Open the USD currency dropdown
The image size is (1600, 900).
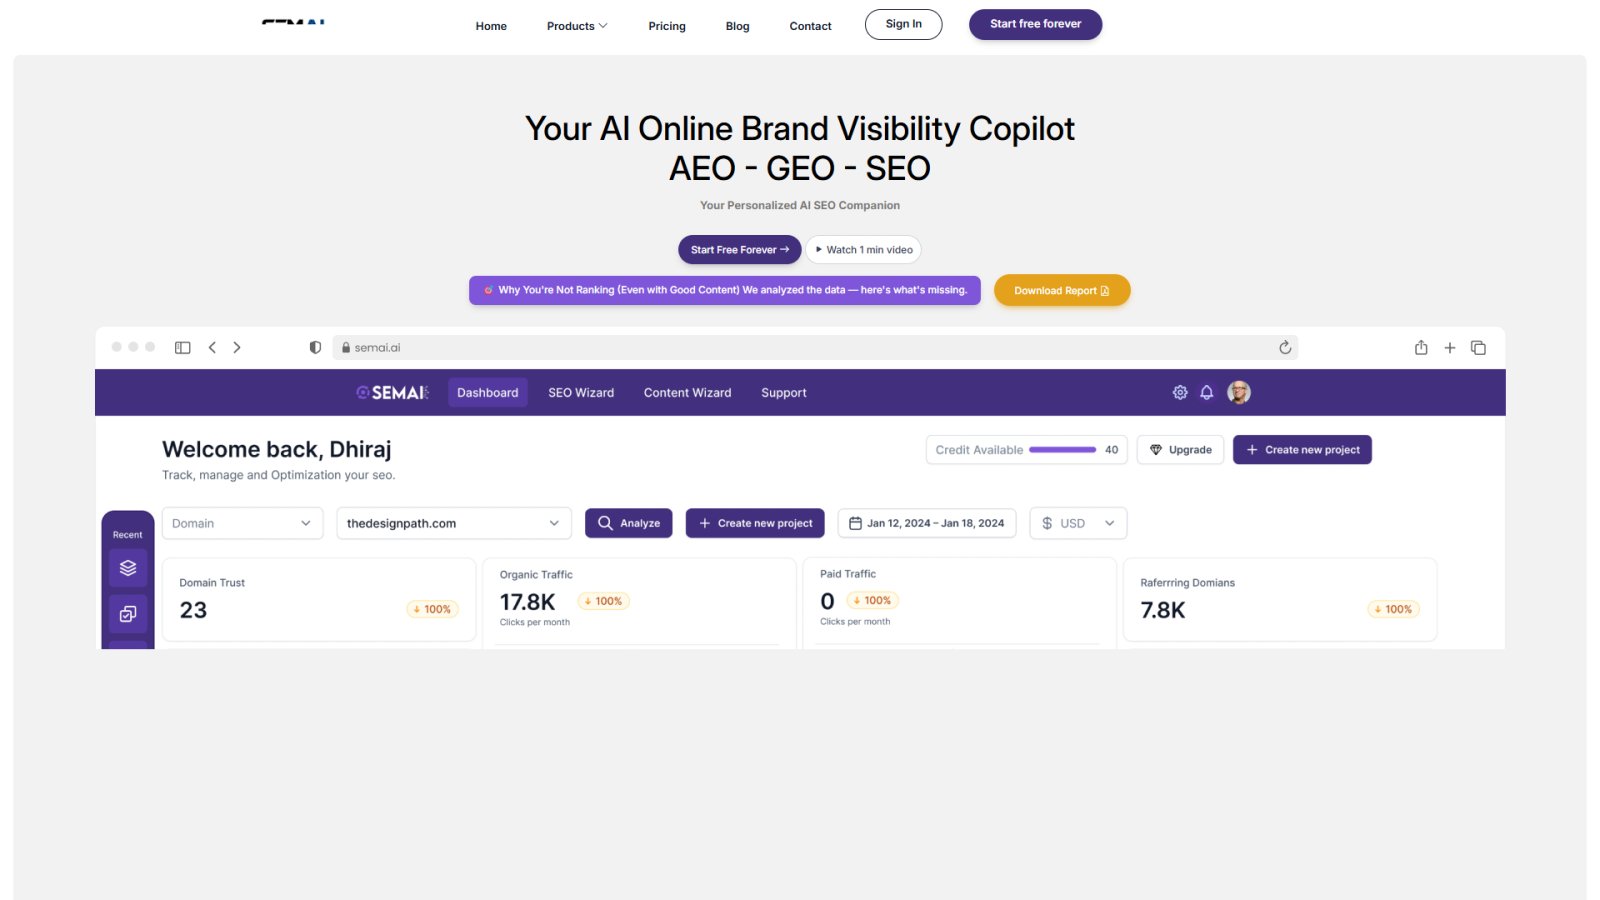point(1078,523)
